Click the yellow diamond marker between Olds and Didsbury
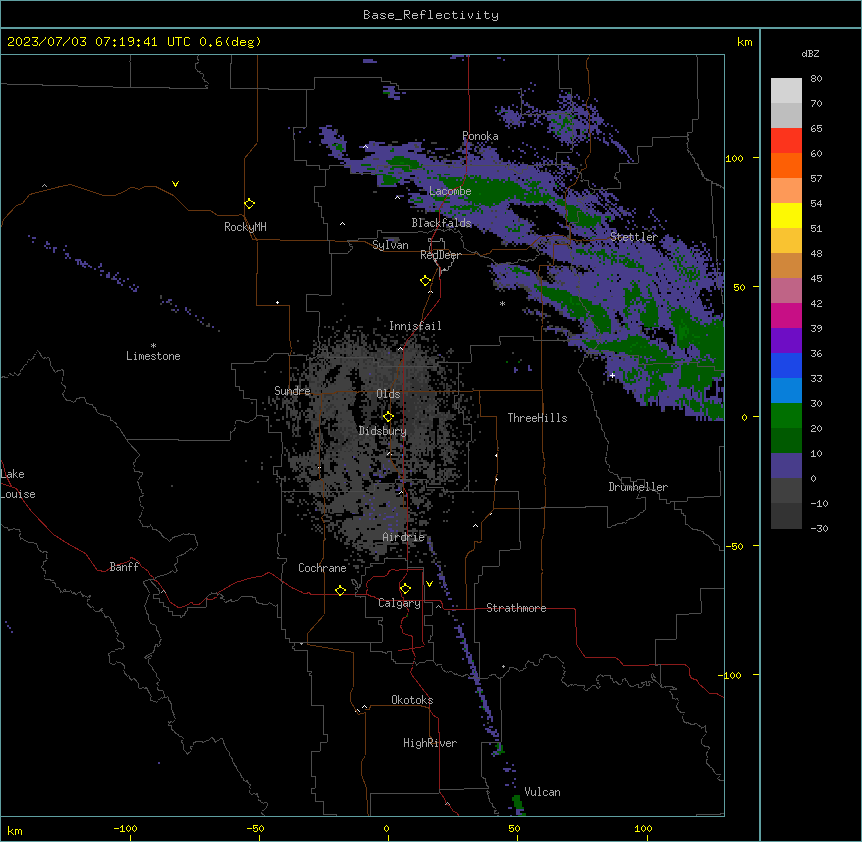 coord(388,416)
